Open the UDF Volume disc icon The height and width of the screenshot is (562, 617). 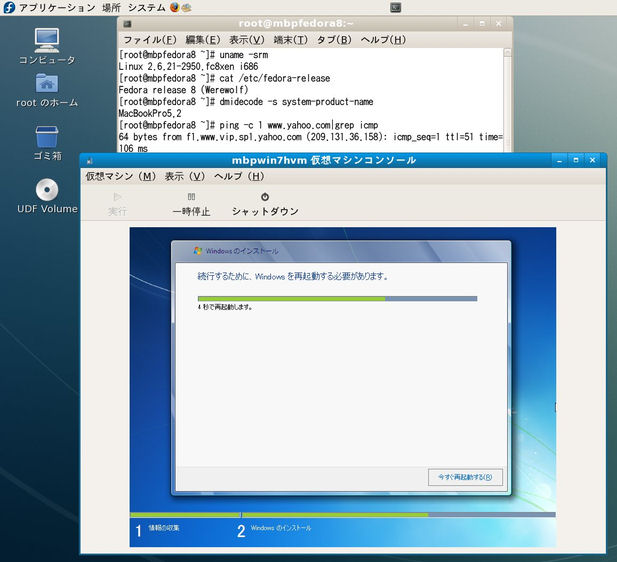tap(47, 196)
